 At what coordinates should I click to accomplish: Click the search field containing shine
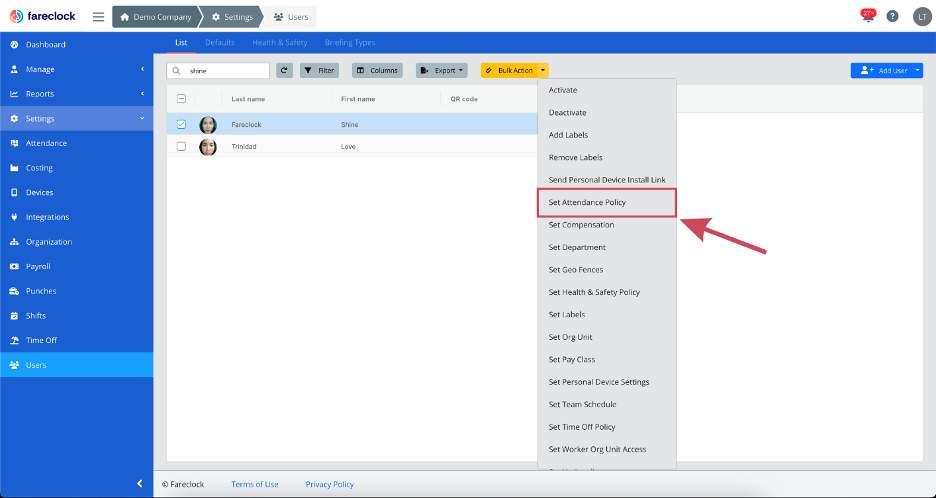coord(218,70)
